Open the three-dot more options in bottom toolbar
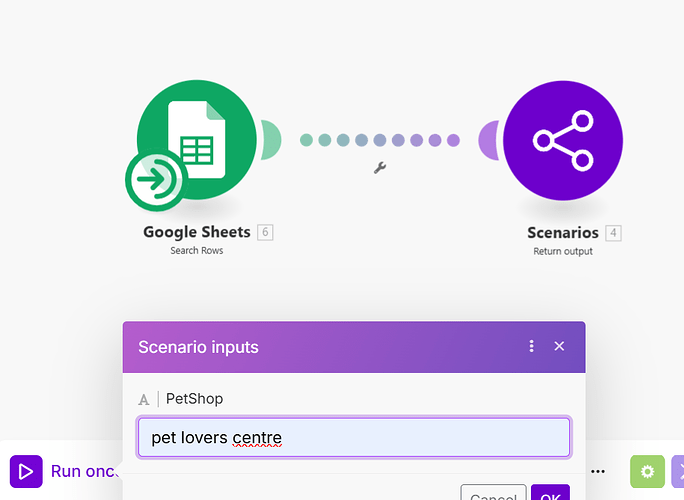The width and height of the screenshot is (684, 500). coord(599,471)
